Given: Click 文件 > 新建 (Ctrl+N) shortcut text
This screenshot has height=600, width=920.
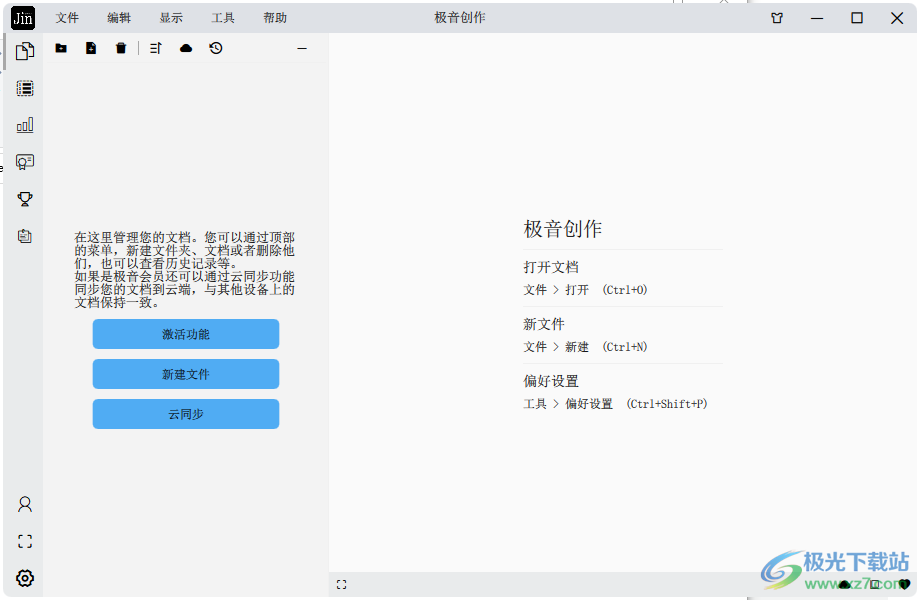Looking at the screenshot, I should 586,347.
